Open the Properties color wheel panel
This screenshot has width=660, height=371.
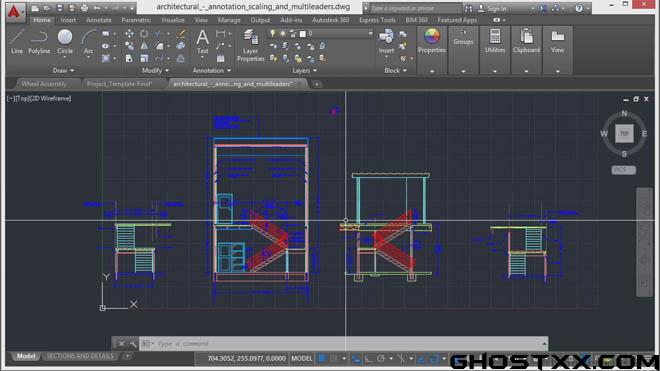(x=432, y=41)
